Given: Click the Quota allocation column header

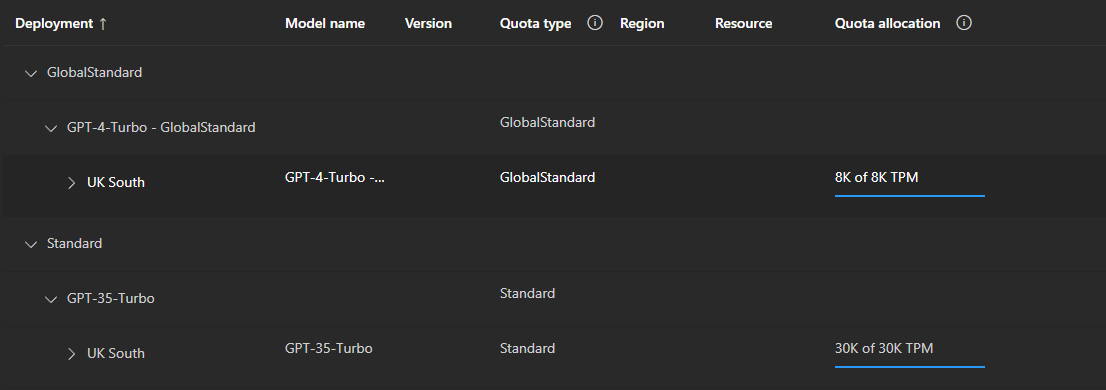Looking at the screenshot, I should pyautogui.click(x=887, y=23).
